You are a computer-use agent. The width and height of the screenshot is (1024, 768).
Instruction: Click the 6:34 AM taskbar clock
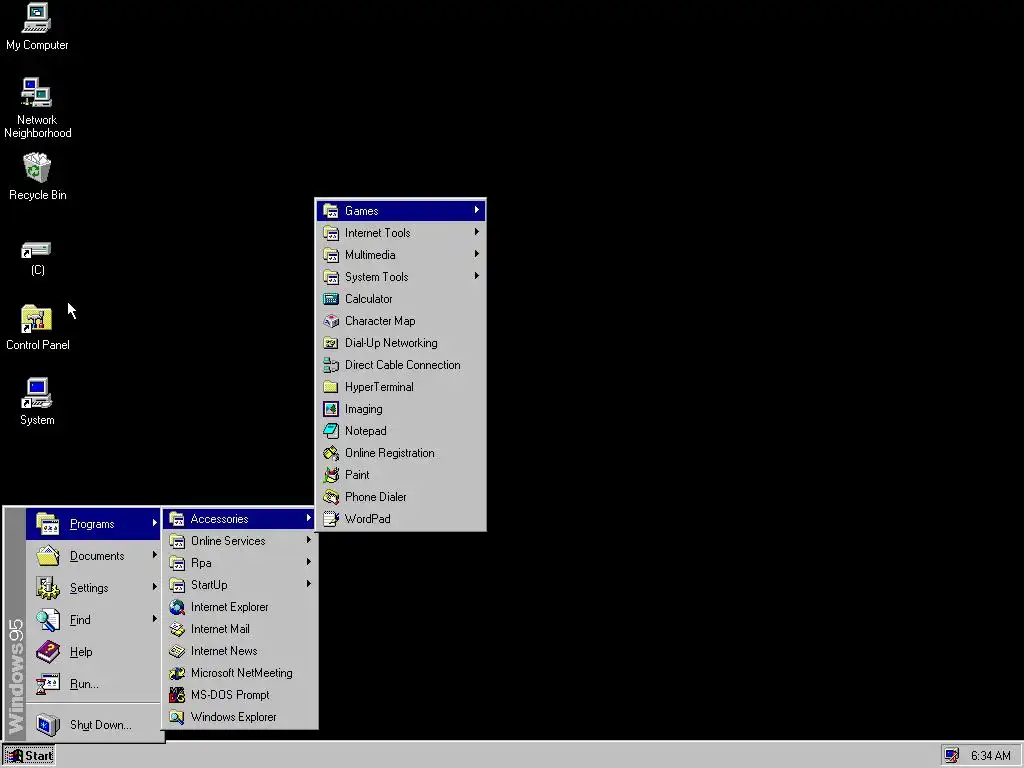click(991, 756)
